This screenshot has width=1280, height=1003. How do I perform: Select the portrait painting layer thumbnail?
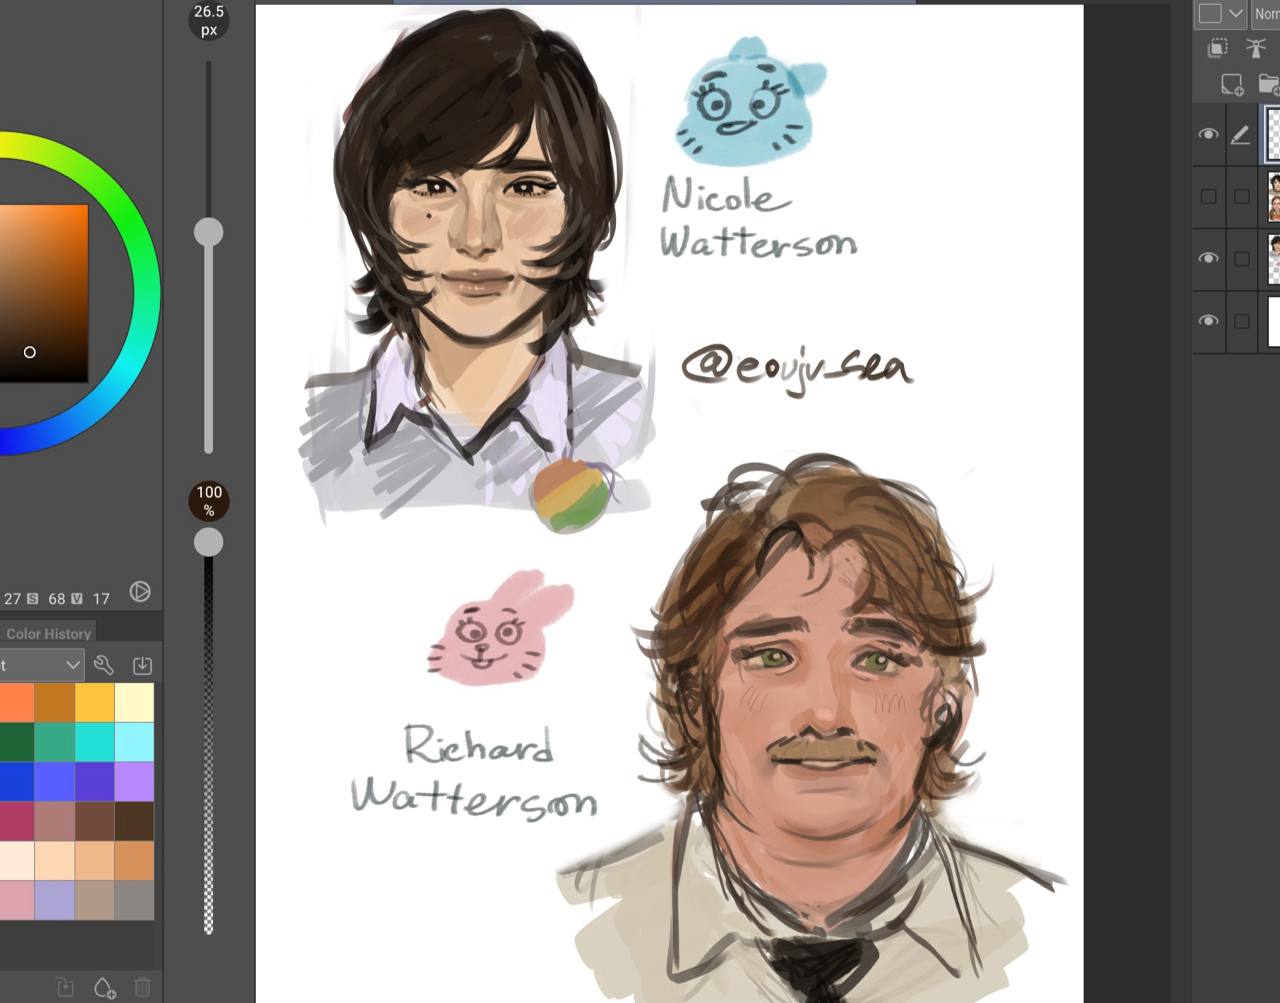[1274, 258]
